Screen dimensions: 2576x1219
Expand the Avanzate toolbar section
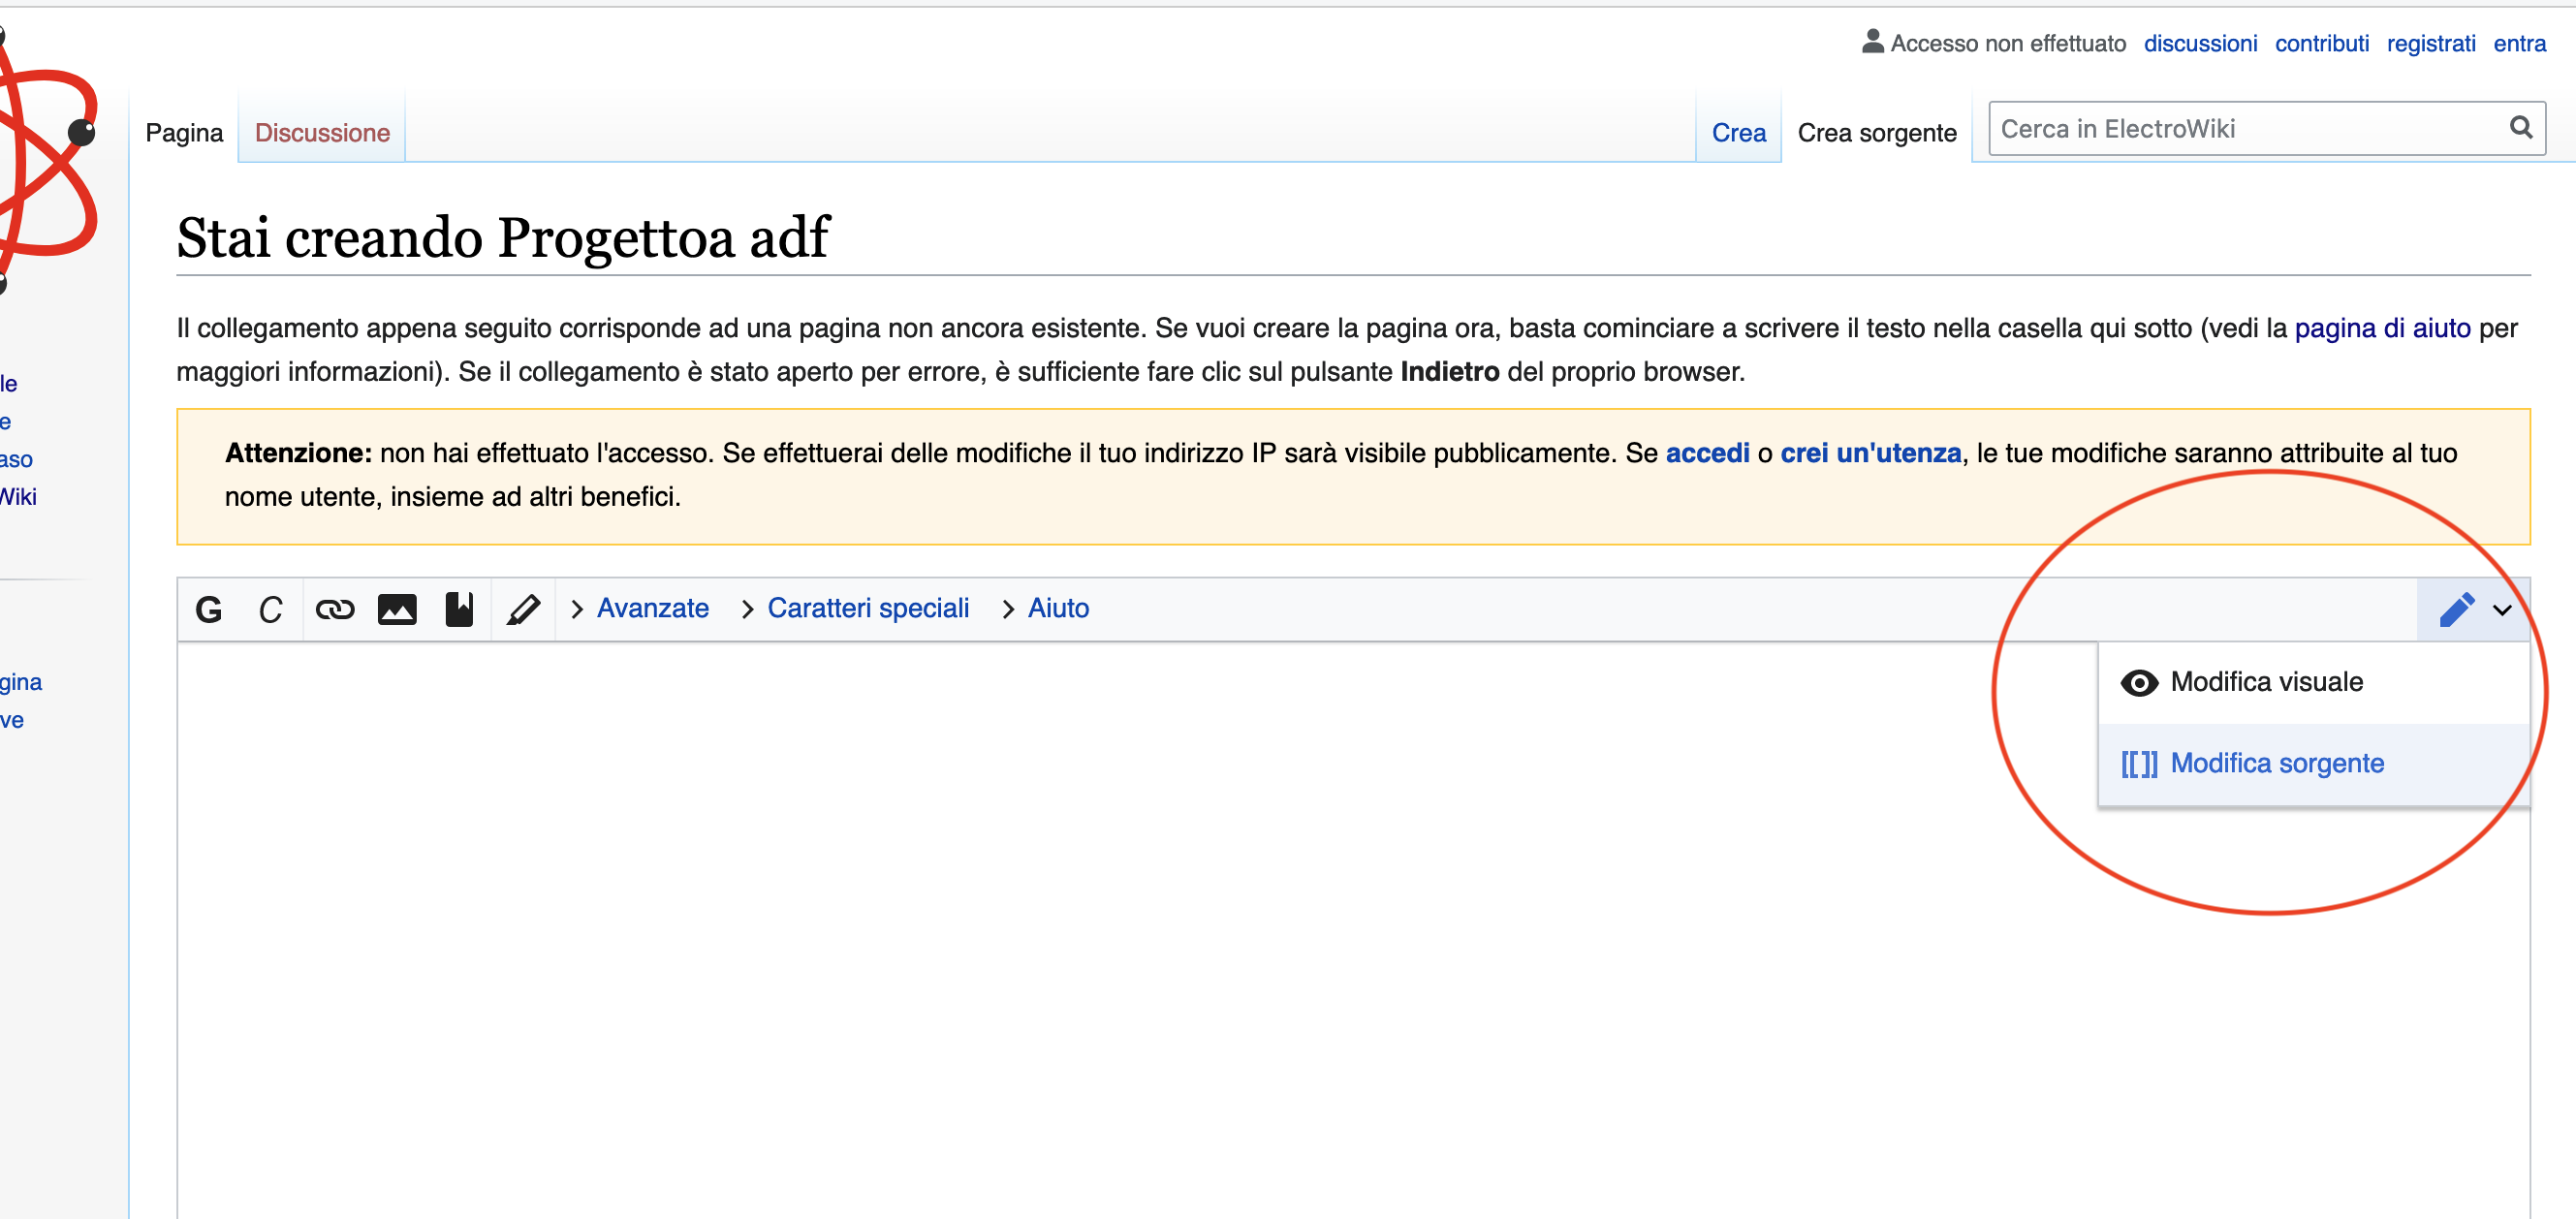click(x=652, y=608)
